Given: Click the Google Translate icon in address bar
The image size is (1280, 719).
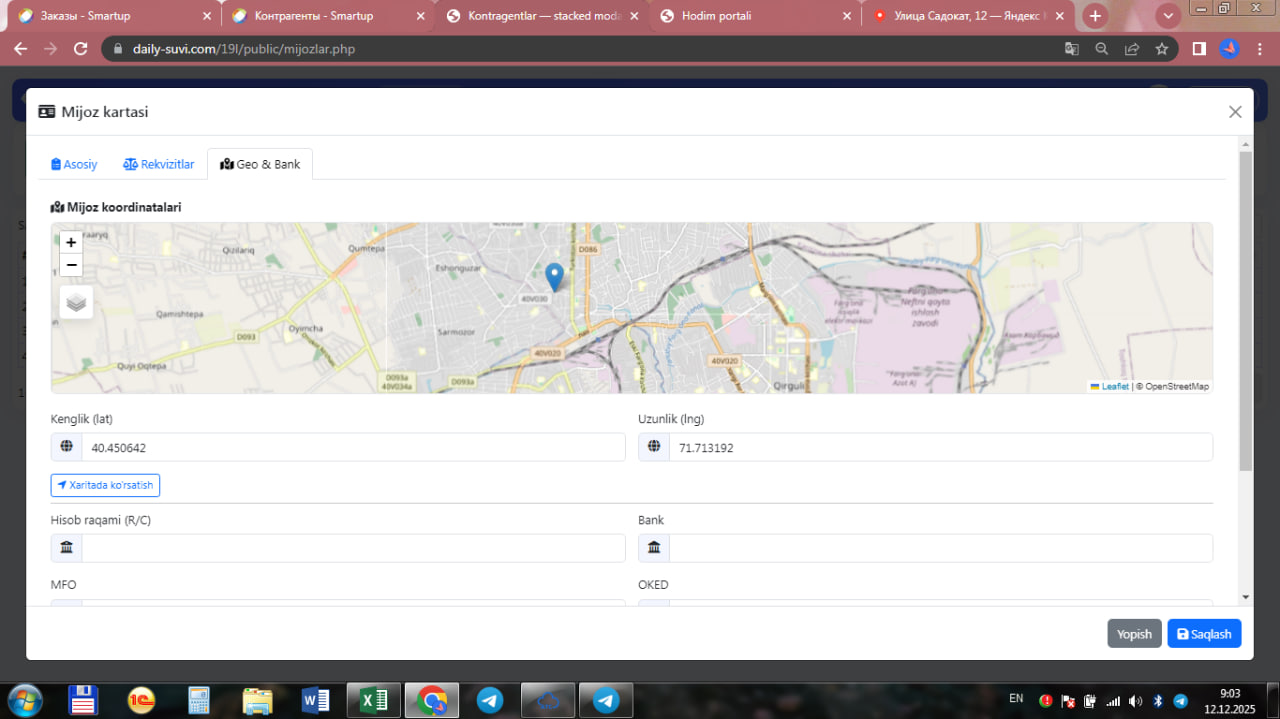Looking at the screenshot, I should pyautogui.click(x=1071, y=49).
